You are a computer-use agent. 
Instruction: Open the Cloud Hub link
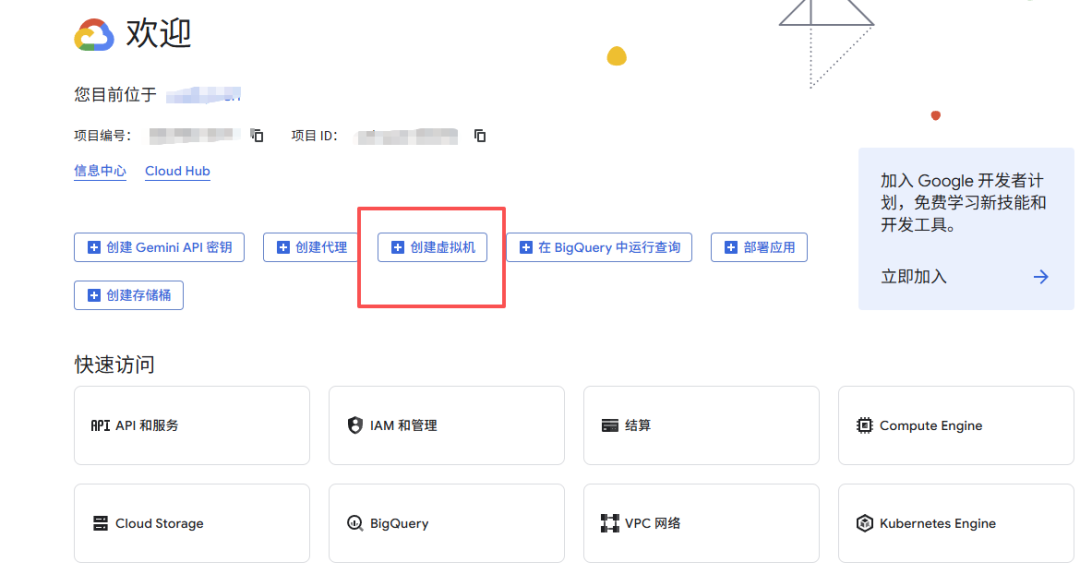[177, 171]
